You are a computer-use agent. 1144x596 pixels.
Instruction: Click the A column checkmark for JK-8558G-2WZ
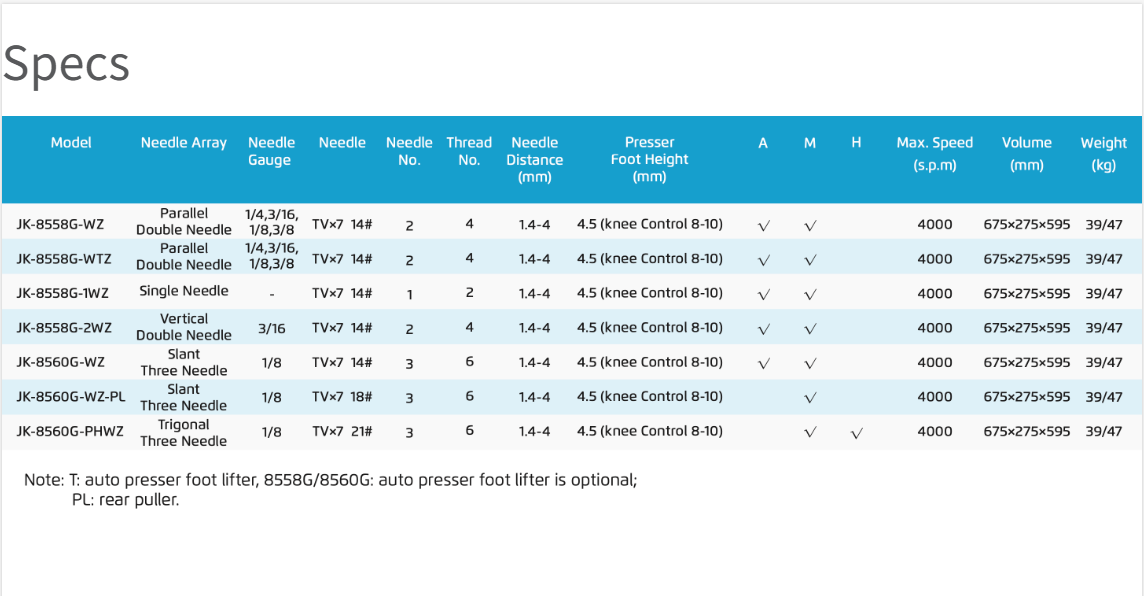point(763,329)
